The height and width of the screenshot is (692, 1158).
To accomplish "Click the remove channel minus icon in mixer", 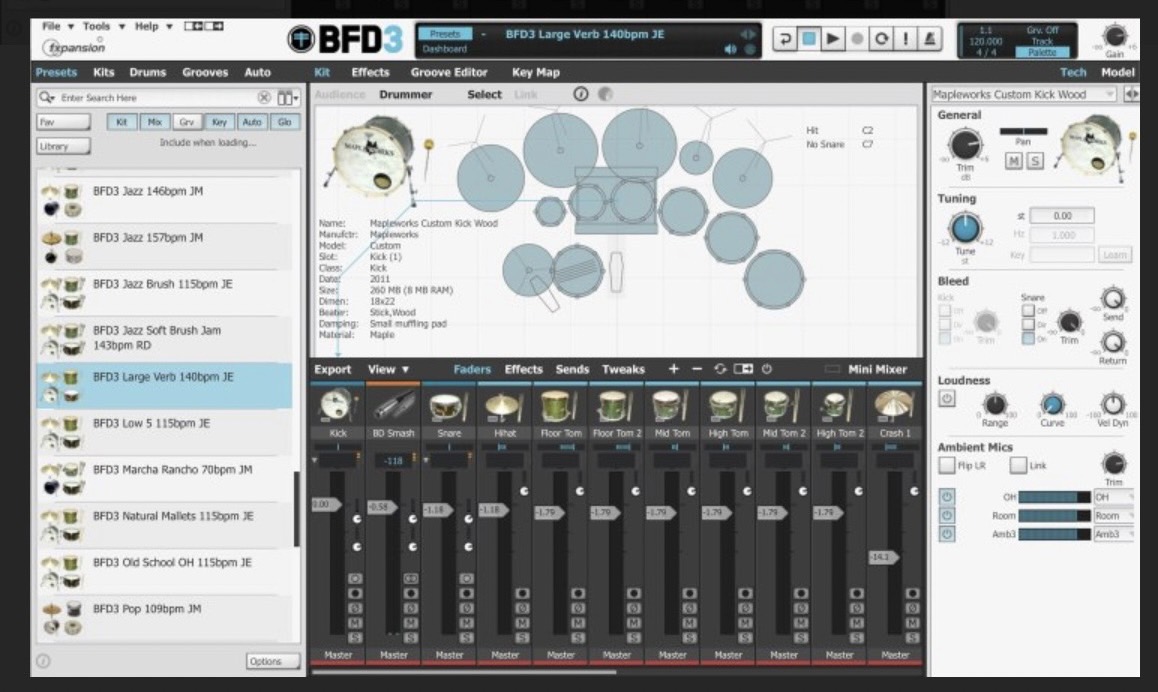I will point(696,369).
